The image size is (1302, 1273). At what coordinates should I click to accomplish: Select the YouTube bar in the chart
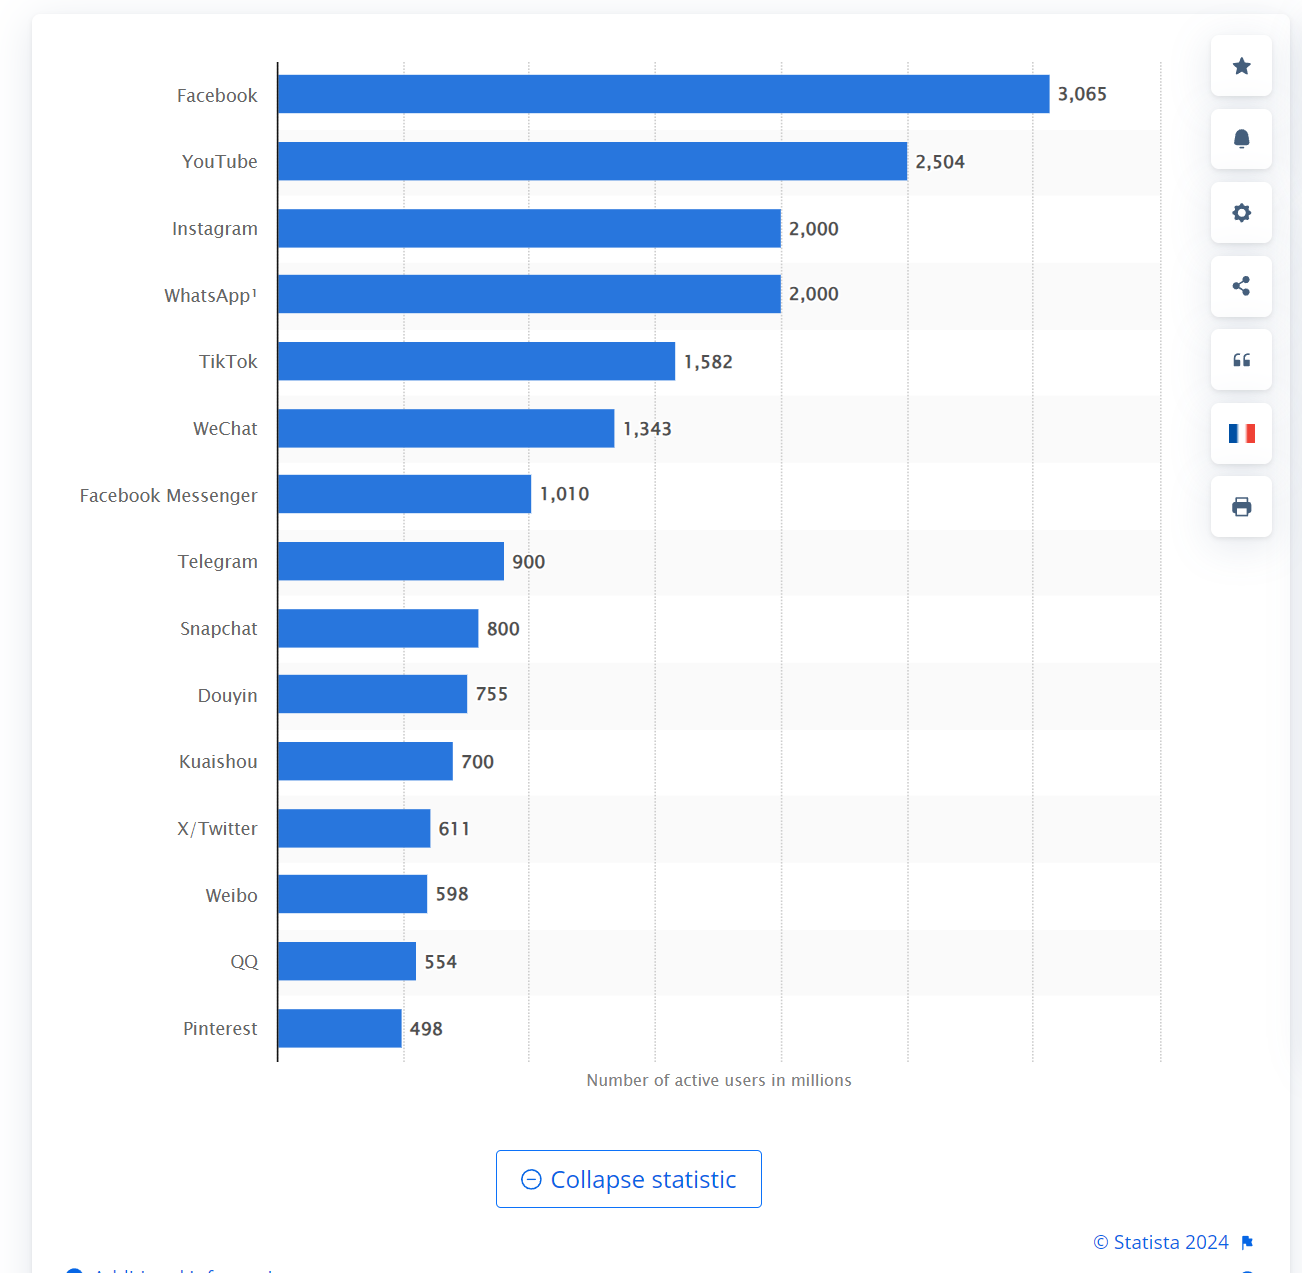[x=593, y=161]
